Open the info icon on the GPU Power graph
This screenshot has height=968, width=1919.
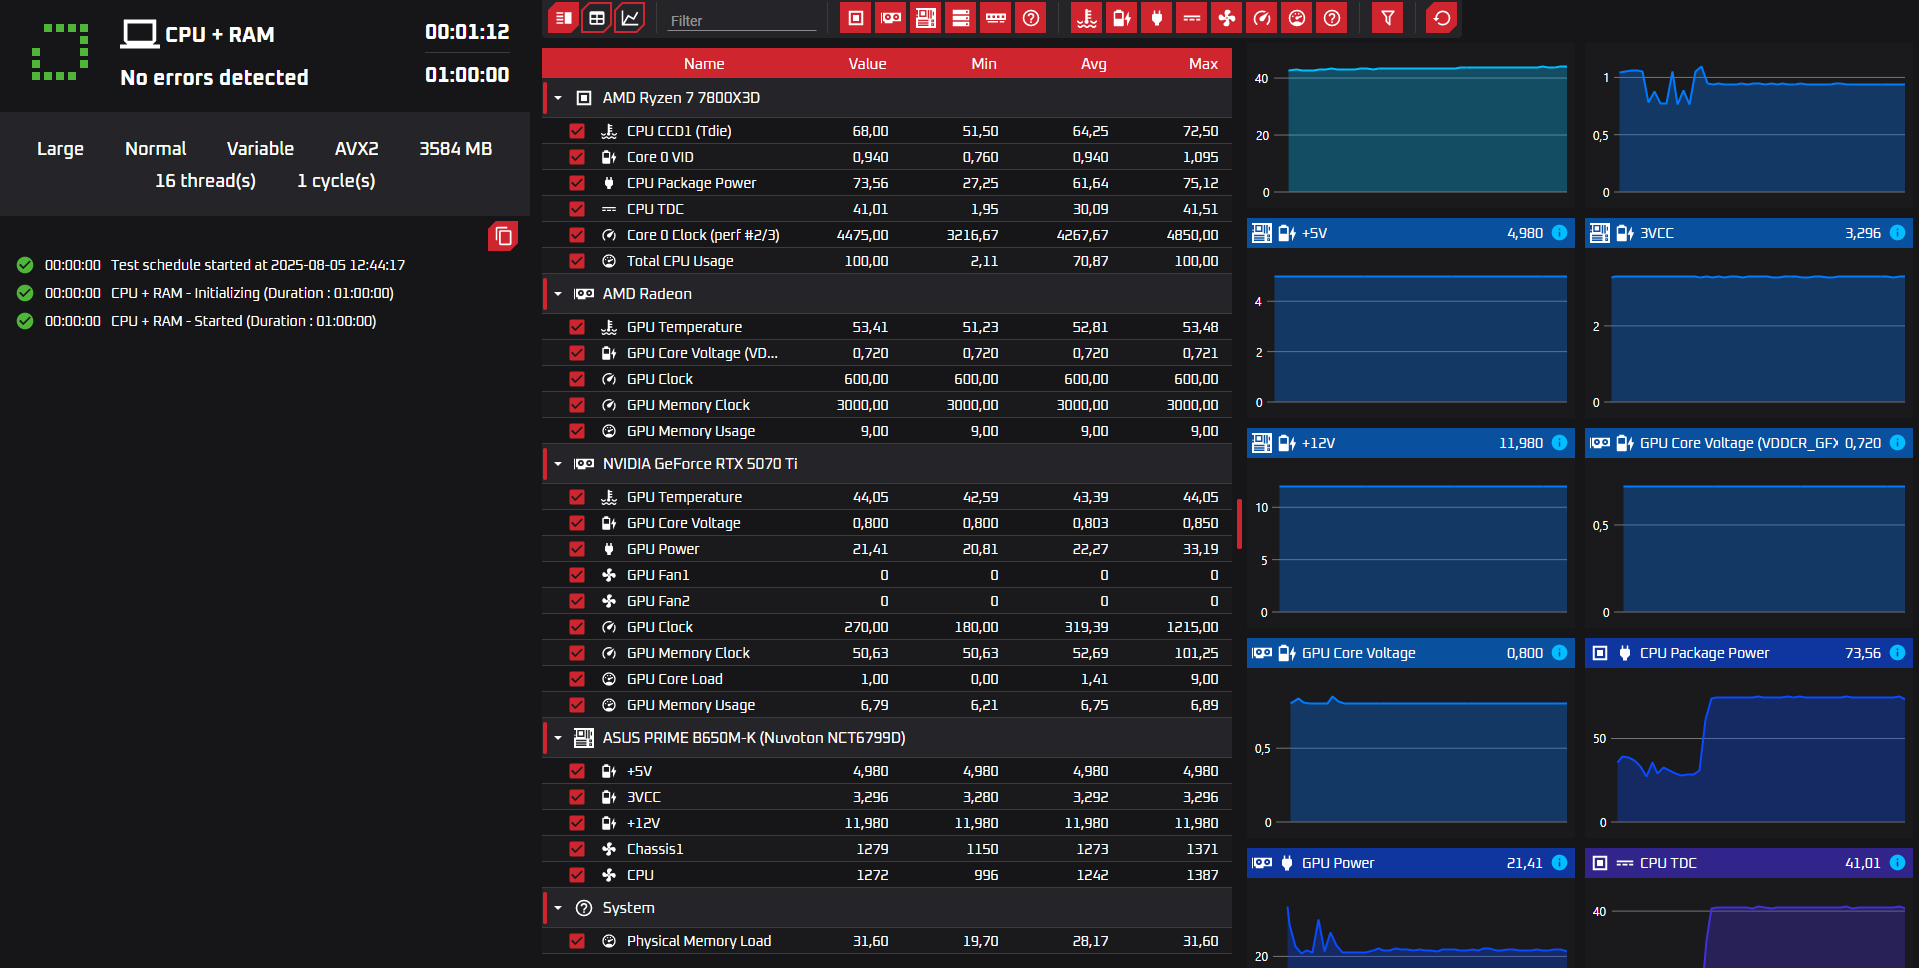(1559, 863)
